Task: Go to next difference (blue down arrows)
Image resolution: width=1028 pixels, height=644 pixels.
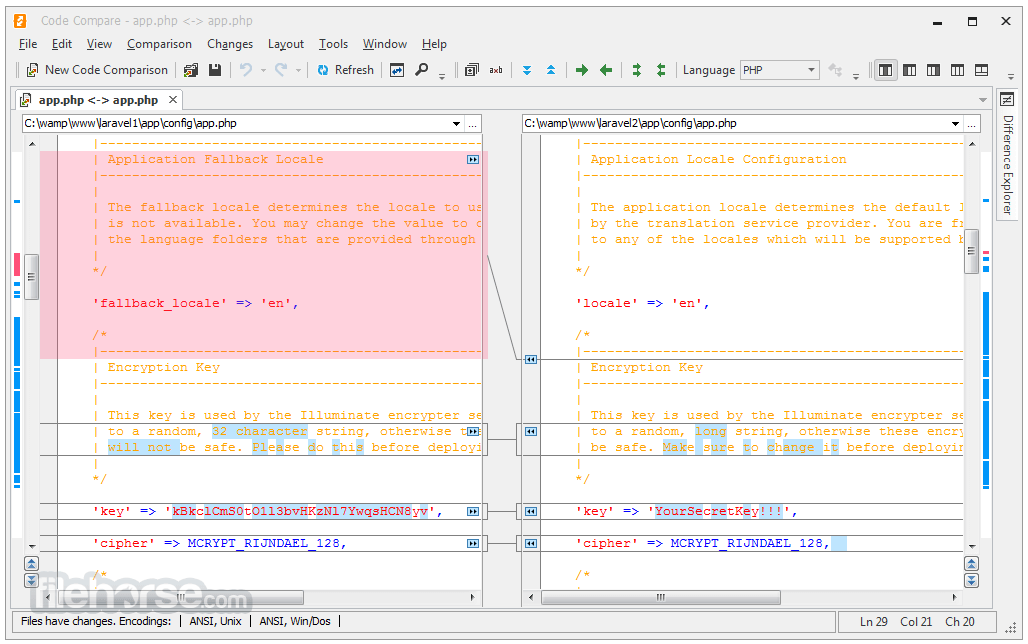Action: pyautogui.click(x=526, y=70)
